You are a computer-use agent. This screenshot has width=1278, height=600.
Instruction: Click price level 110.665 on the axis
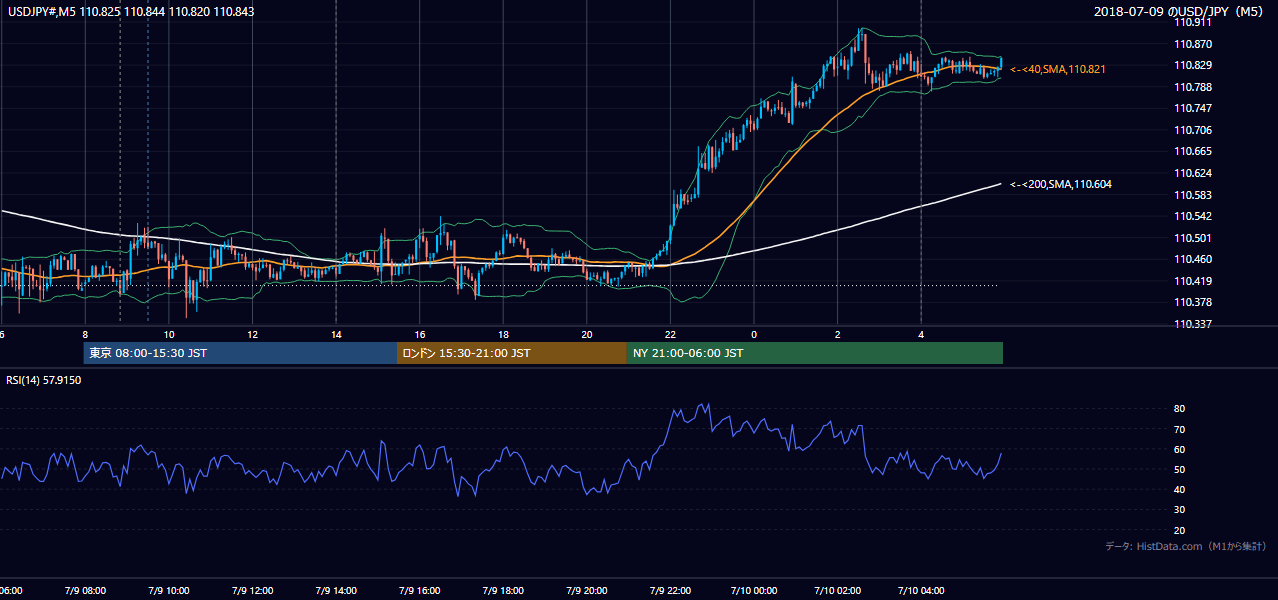click(x=1193, y=151)
